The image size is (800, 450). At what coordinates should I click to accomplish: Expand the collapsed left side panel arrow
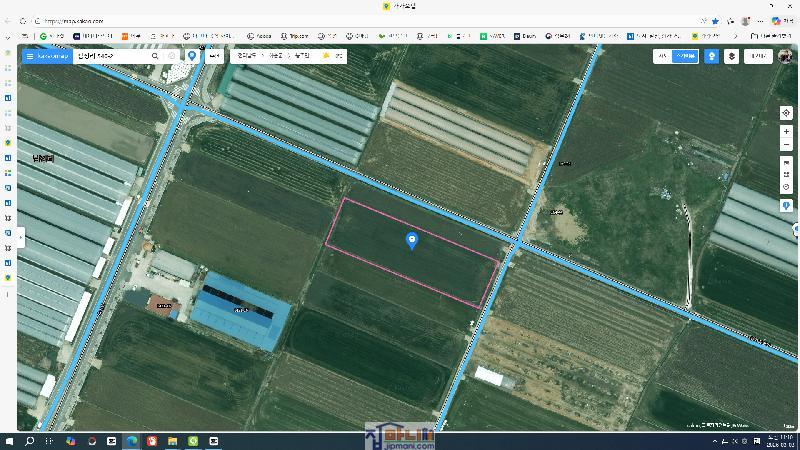(x=21, y=238)
